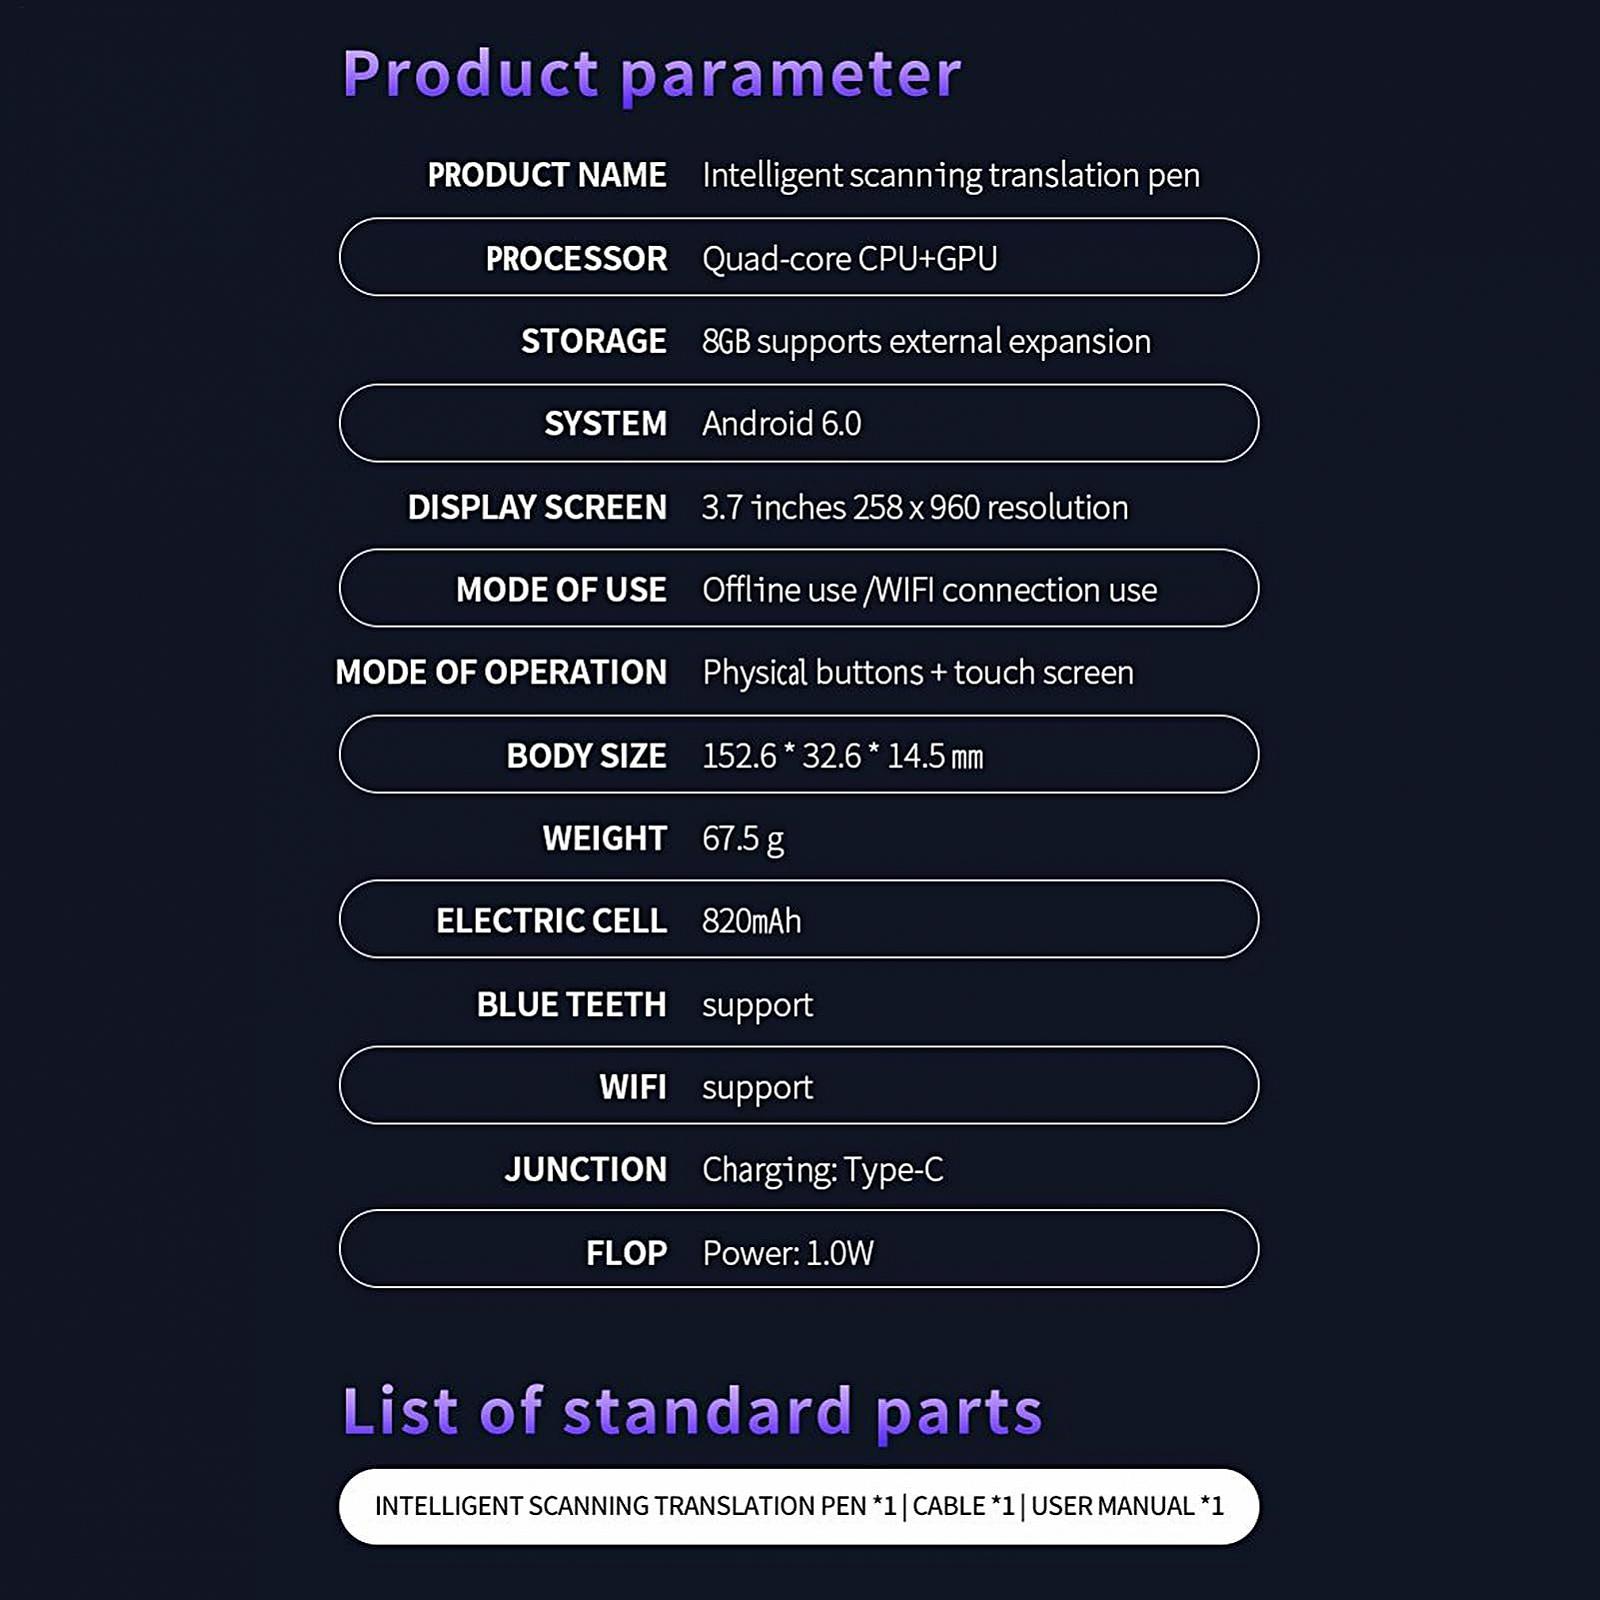Click "8GB supports external expansion" text
Image resolution: width=1600 pixels, height=1600 pixels.
(926, 341)
